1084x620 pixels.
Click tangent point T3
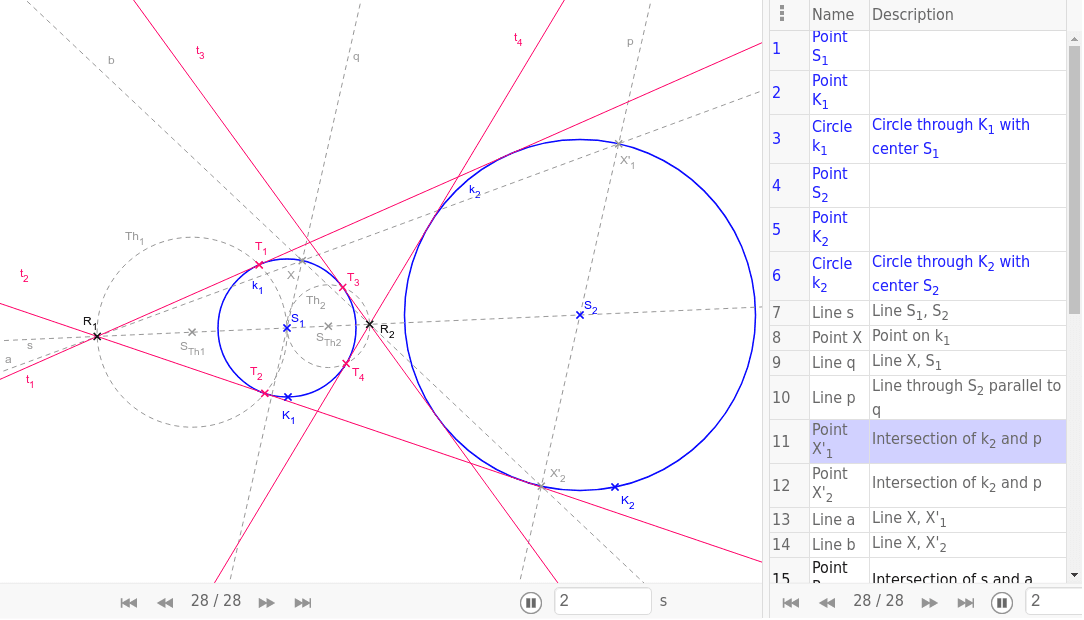click(x=342, y=287)
